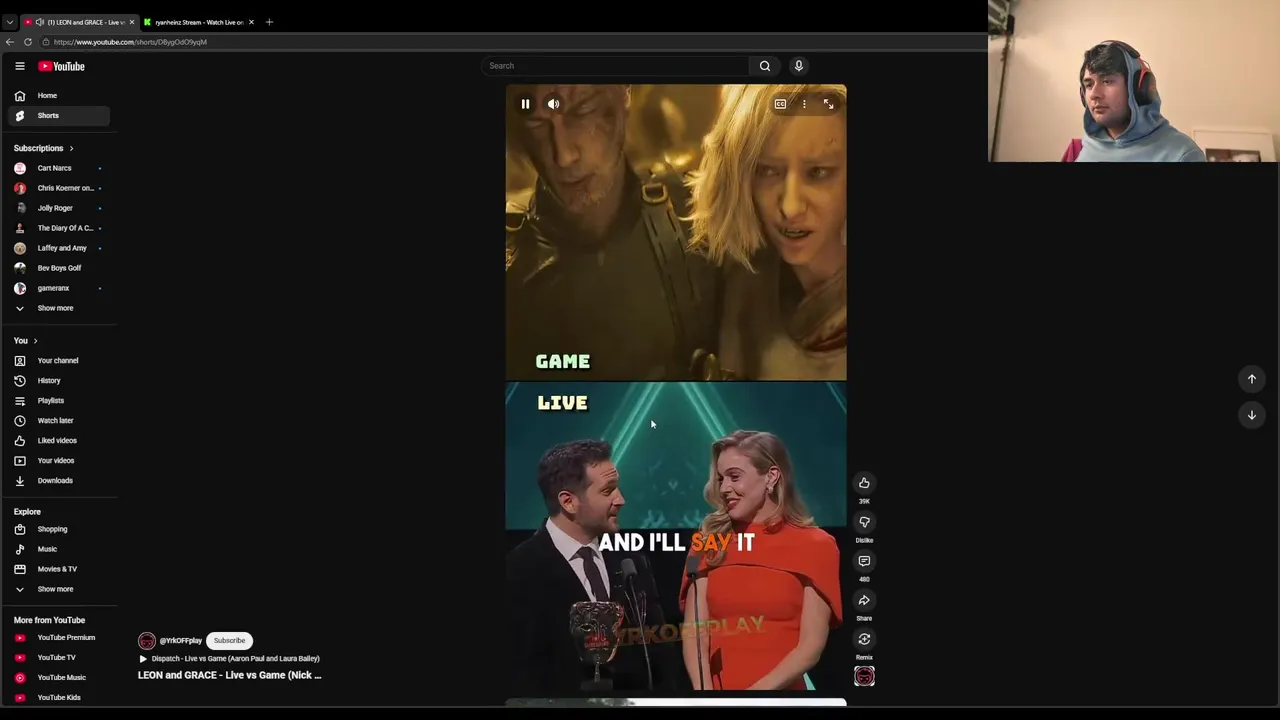Mute the Short's volume
Image resolution: width=1280 pixels, height=720 pixels.
pyautogui.click(x=553, y=104)
